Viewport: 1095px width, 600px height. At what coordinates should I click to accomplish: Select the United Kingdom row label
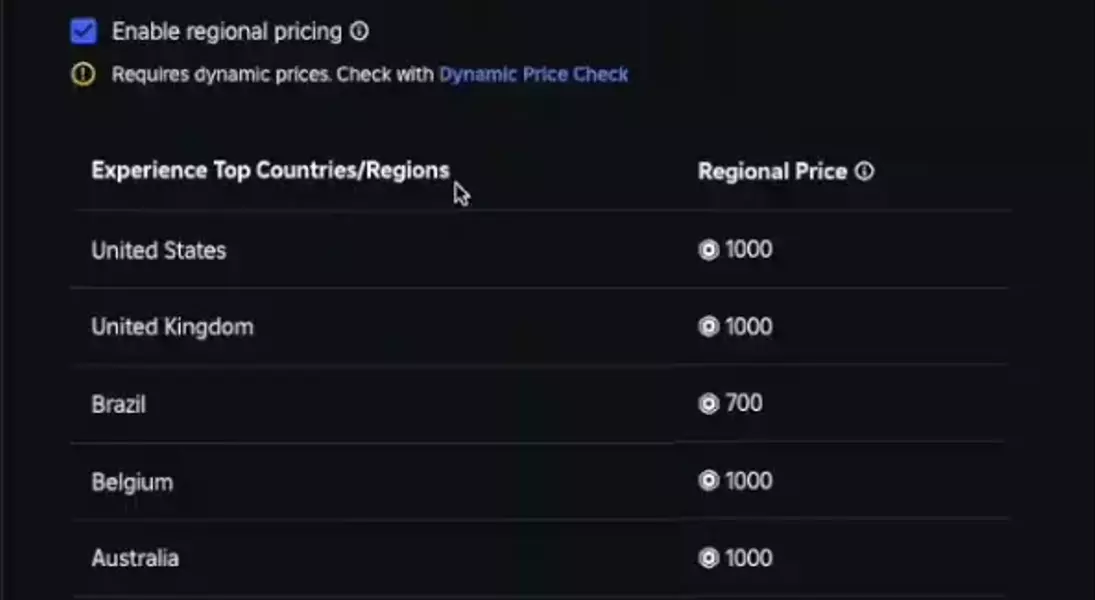172,327
